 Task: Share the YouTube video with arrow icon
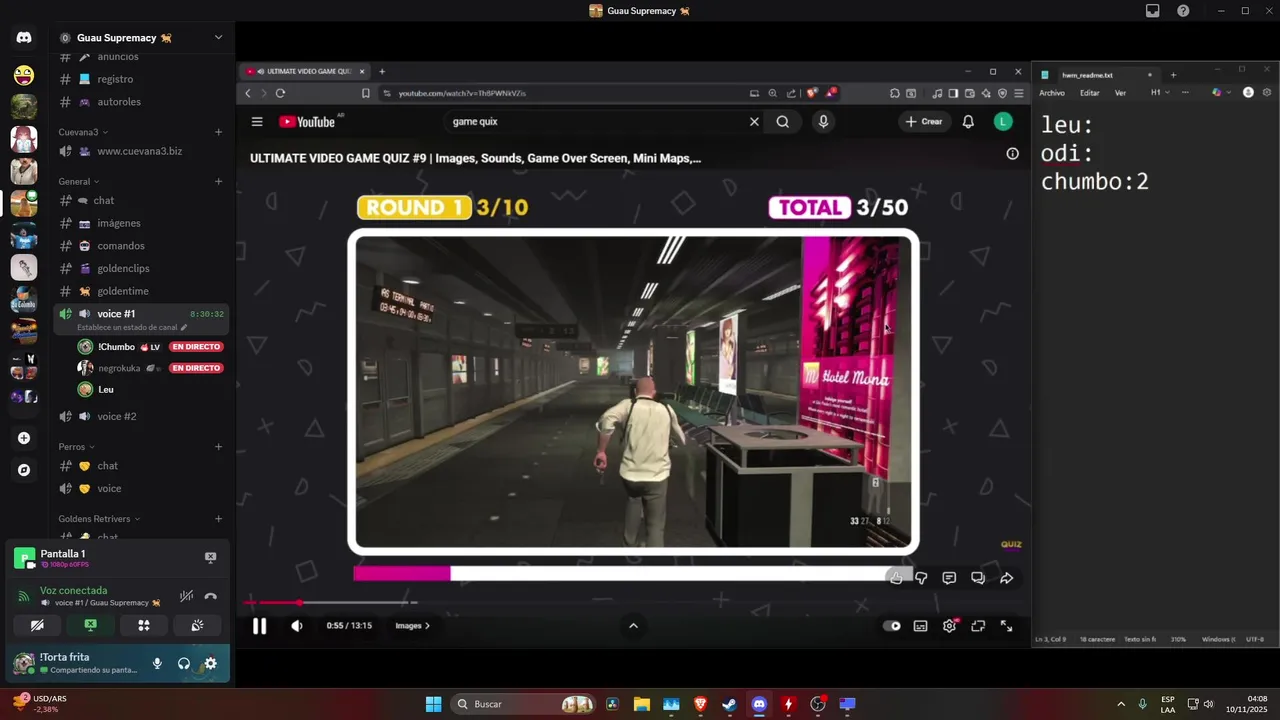coord(1007,578)
